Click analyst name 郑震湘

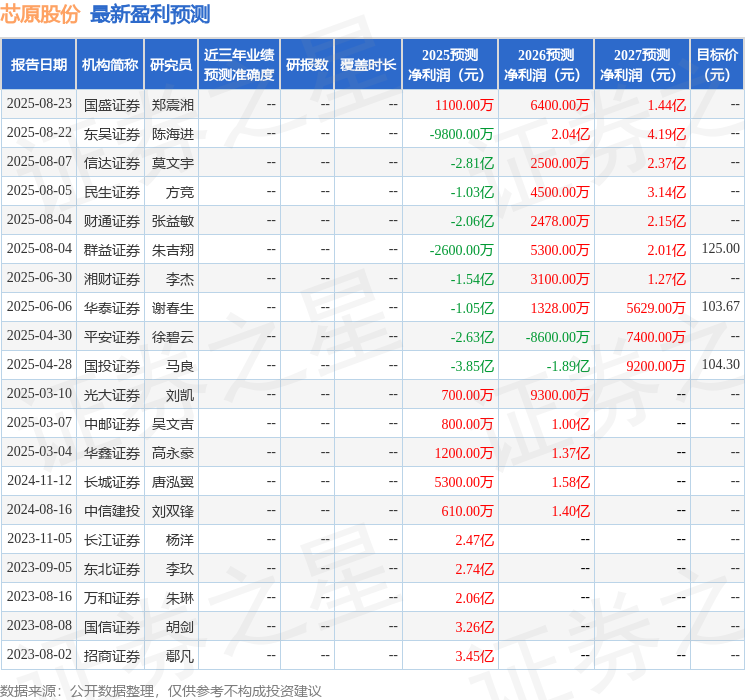pos(172,105)
